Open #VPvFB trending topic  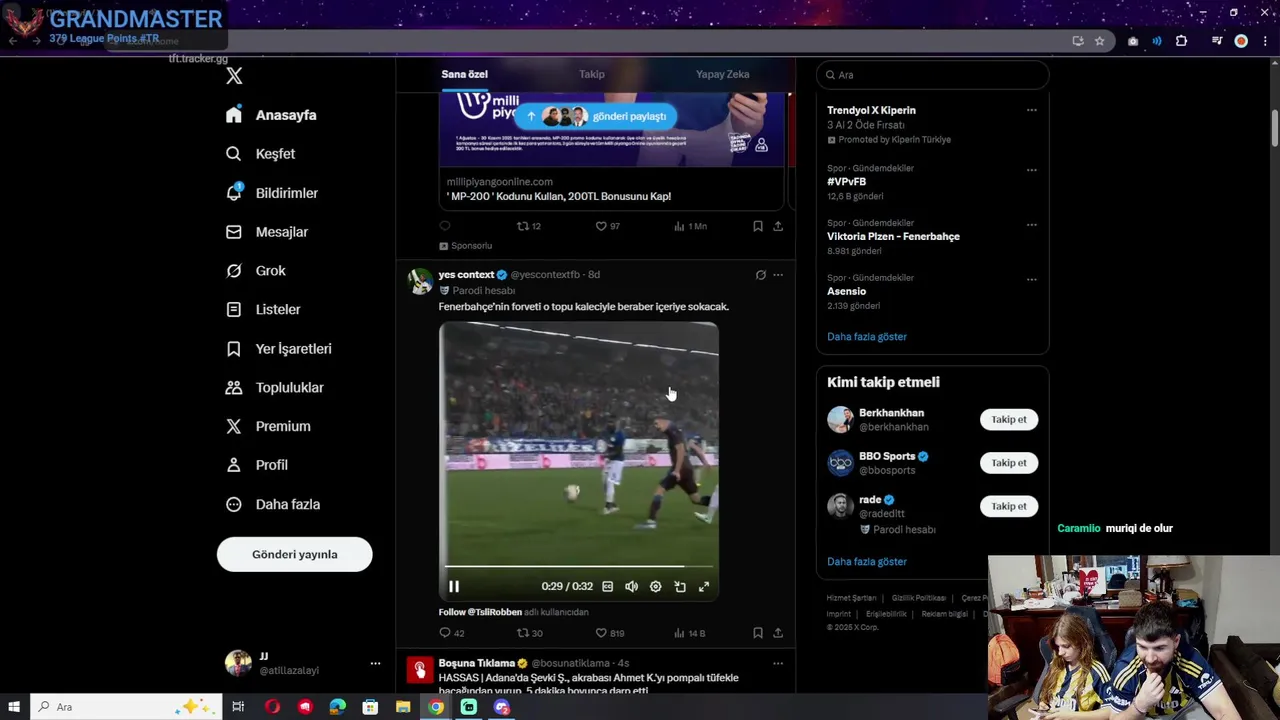pos(846,182)
